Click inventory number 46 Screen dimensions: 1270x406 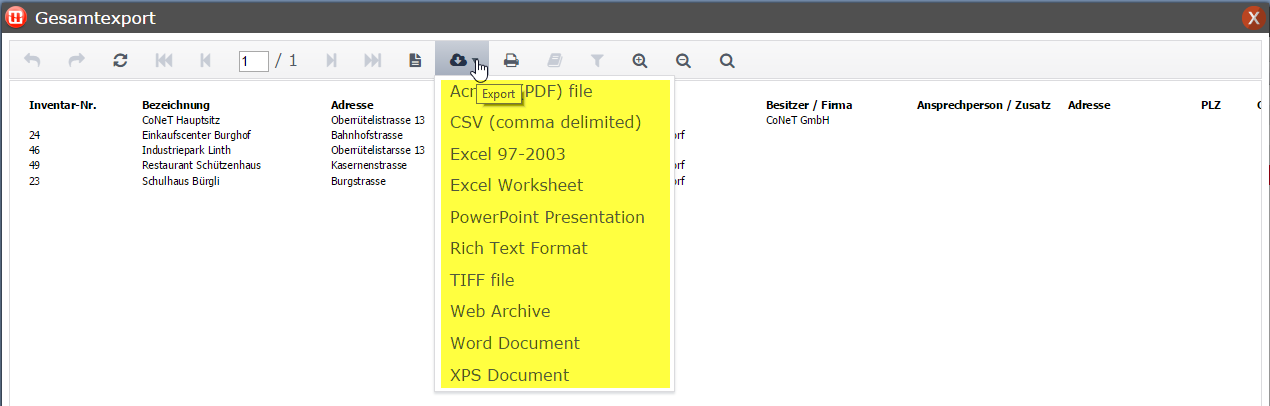click(x=35, y=150)
